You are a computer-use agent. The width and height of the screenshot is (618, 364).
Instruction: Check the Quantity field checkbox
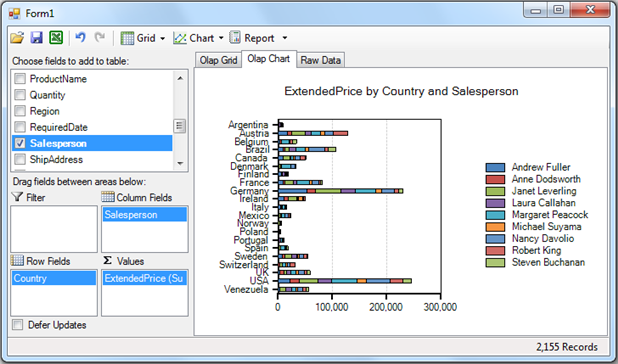point(20,95)
